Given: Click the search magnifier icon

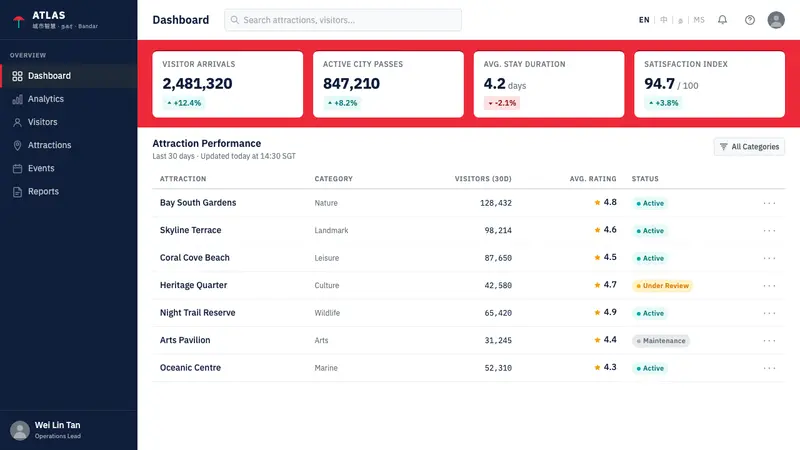Looking at the screenshot, I should pyautogui.click(x=234, y=20).
